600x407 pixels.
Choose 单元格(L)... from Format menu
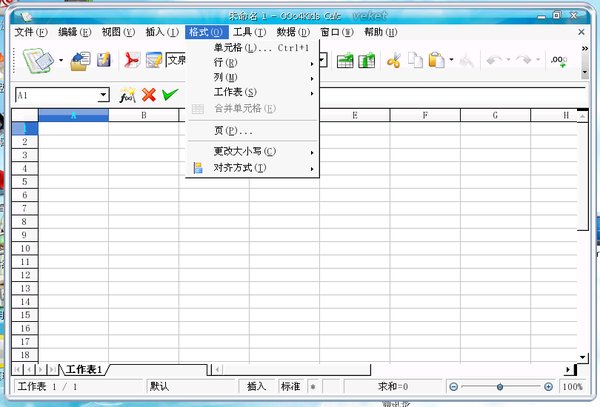tap(252, 48)
